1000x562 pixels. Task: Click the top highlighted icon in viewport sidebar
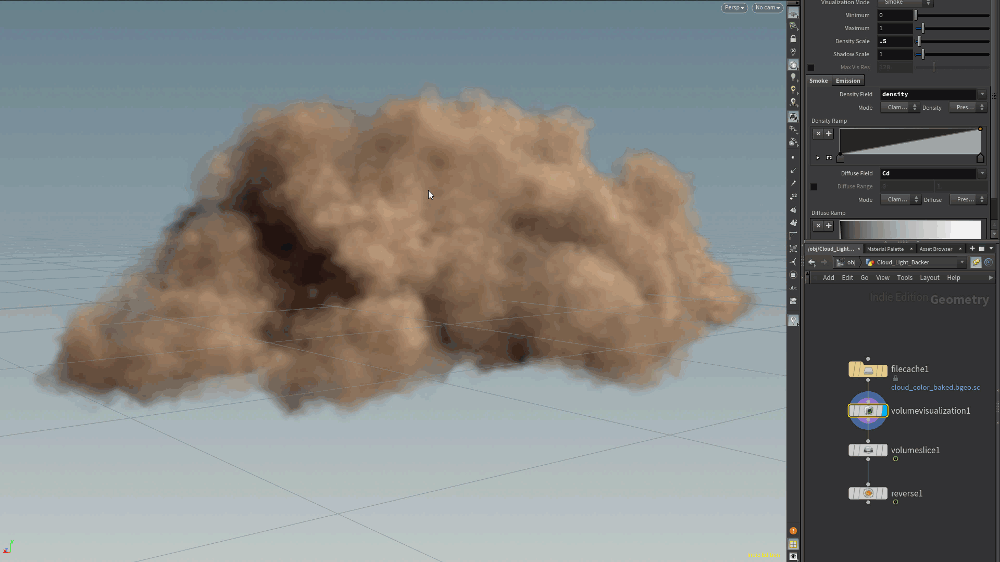tap(793, 13)
